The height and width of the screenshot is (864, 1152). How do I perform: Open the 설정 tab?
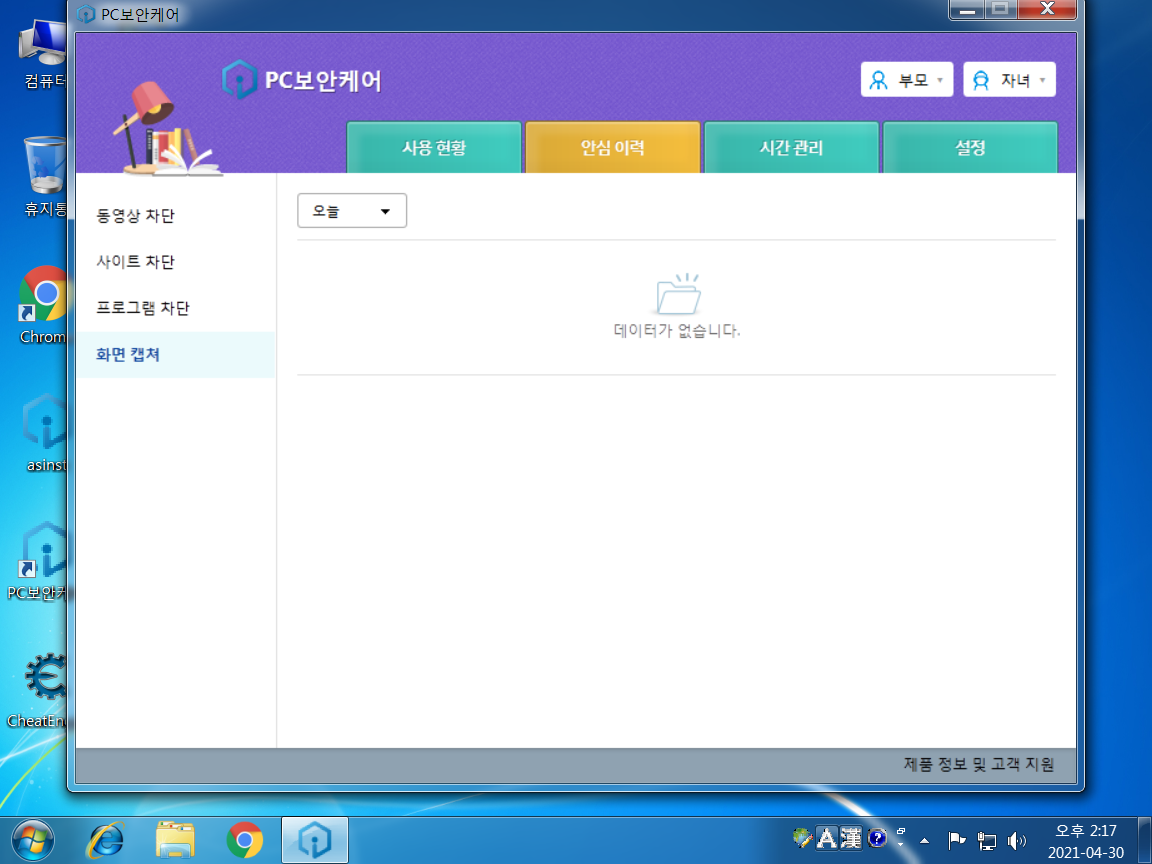(x=970, y=148)
